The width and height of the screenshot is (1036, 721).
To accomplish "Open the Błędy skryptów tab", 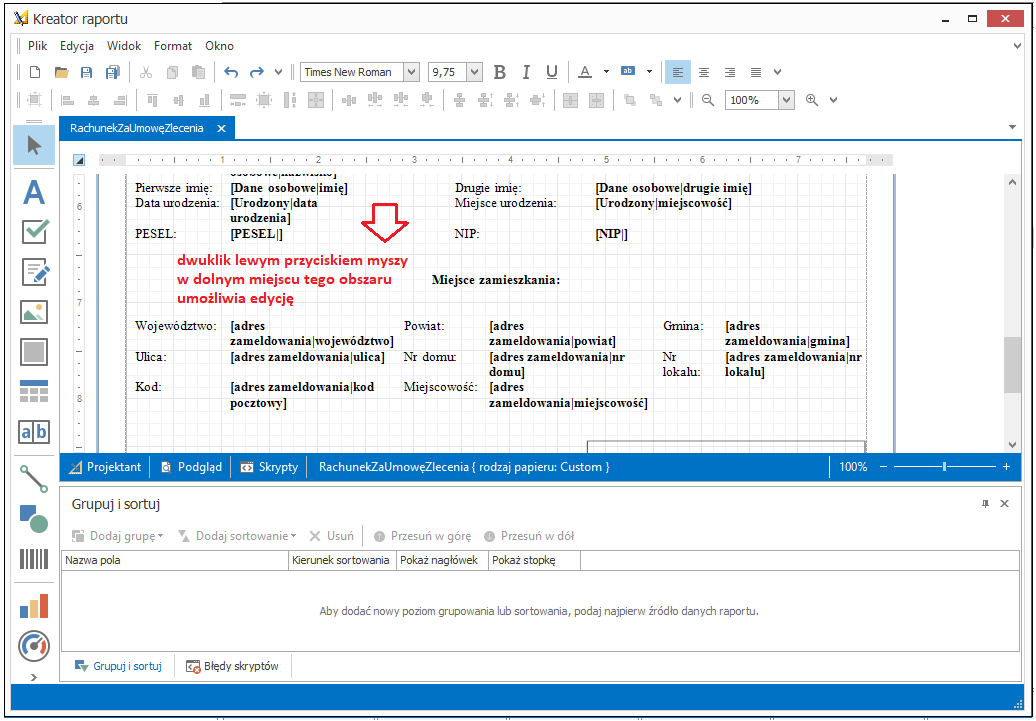I will click(x=233, y=666).
